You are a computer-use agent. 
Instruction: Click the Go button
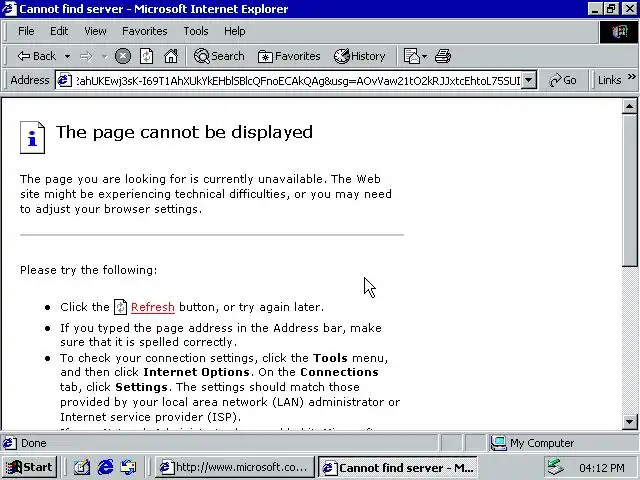[x=563, y=80]
